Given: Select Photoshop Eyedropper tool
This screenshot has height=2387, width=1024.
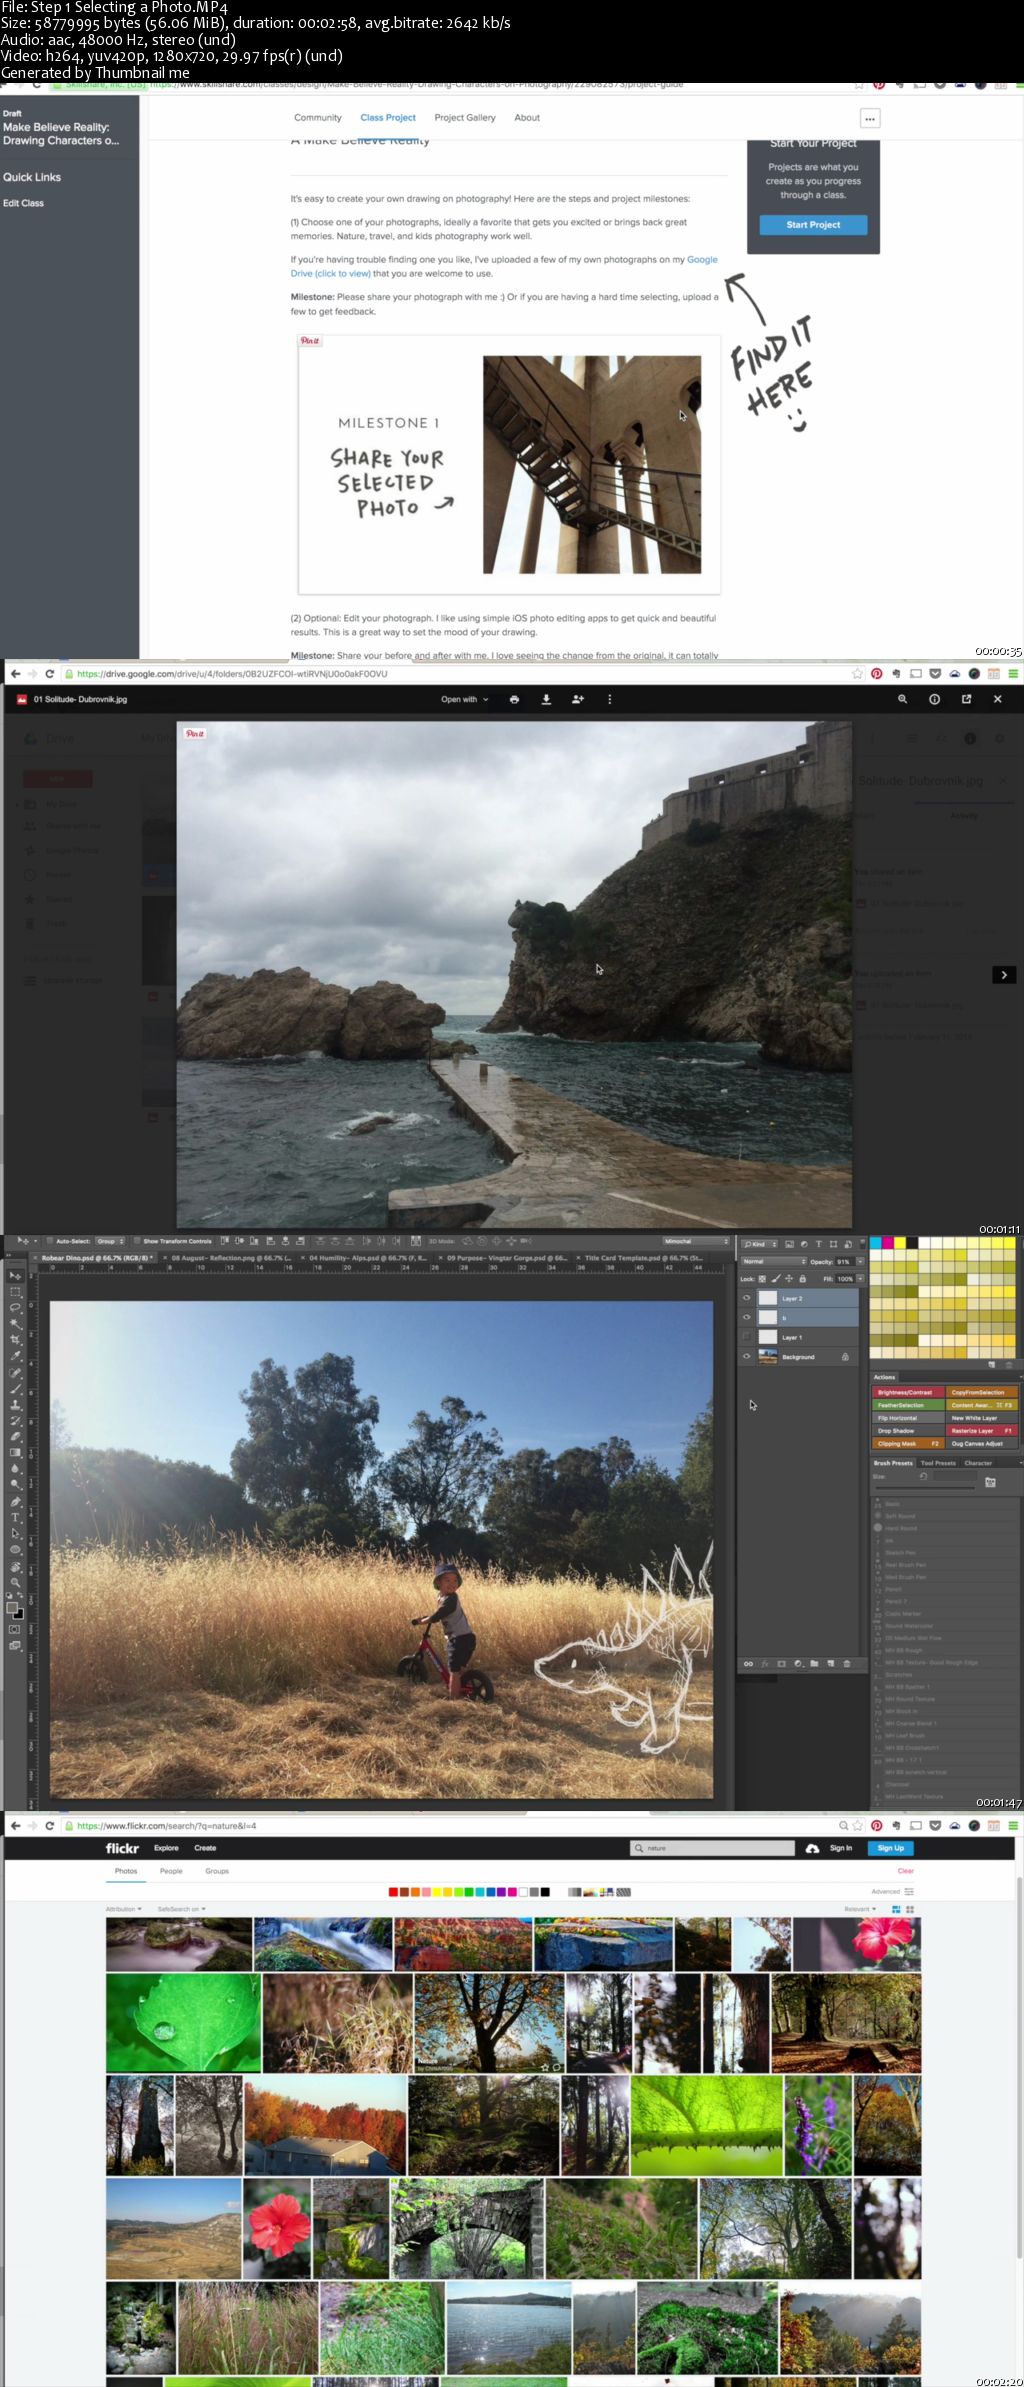Looking at the screenshot, I should click(15, 1356).
